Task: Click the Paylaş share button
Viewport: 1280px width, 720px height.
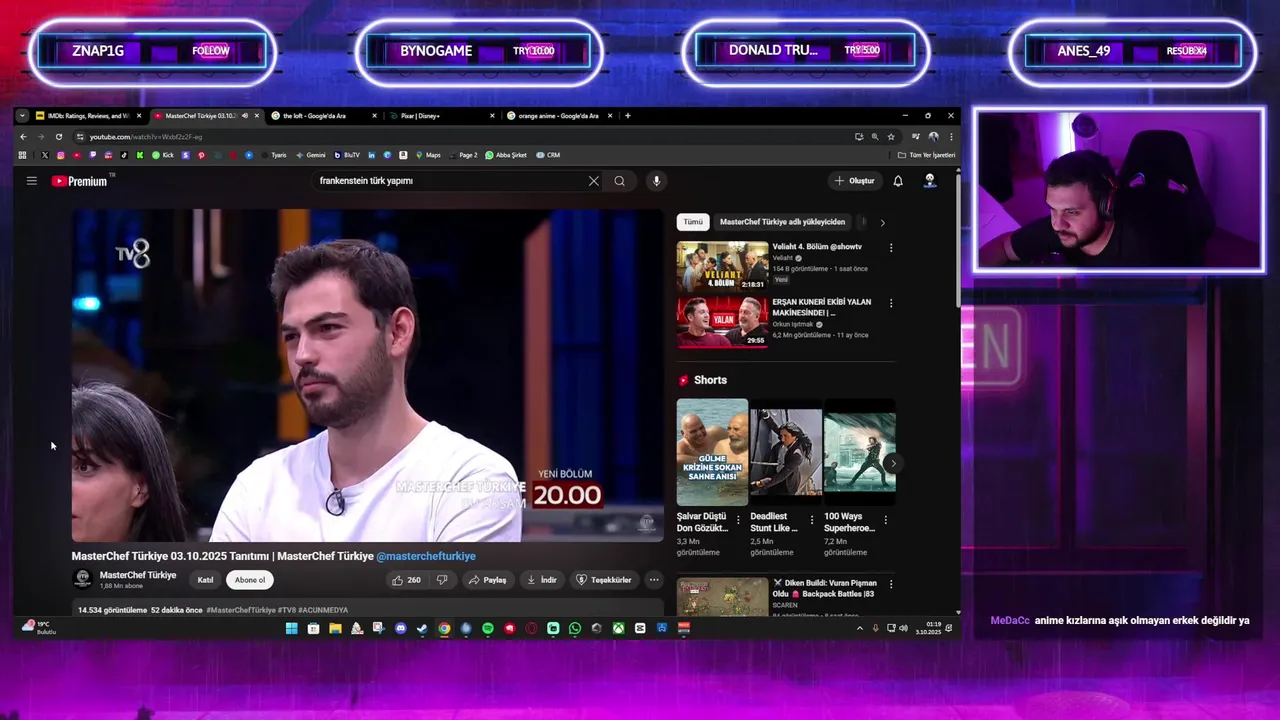Action: coord(488,580)
